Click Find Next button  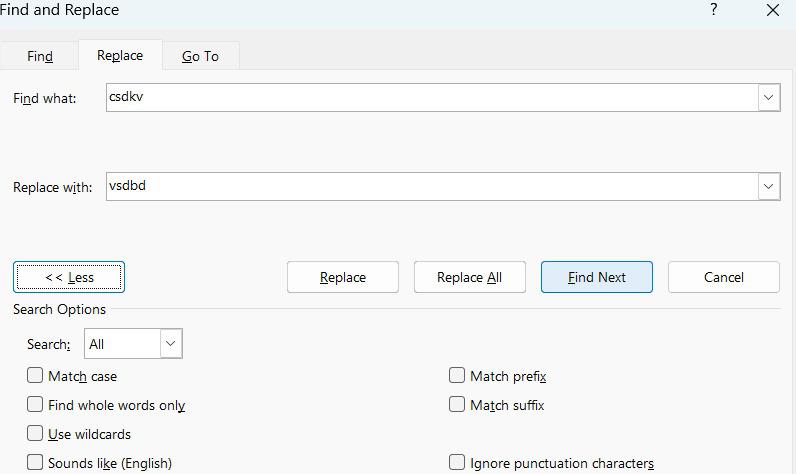tap(597, 277)
